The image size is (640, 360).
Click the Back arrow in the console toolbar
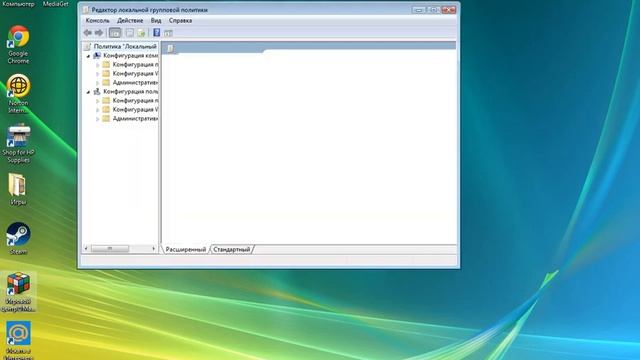click(87, 33)
